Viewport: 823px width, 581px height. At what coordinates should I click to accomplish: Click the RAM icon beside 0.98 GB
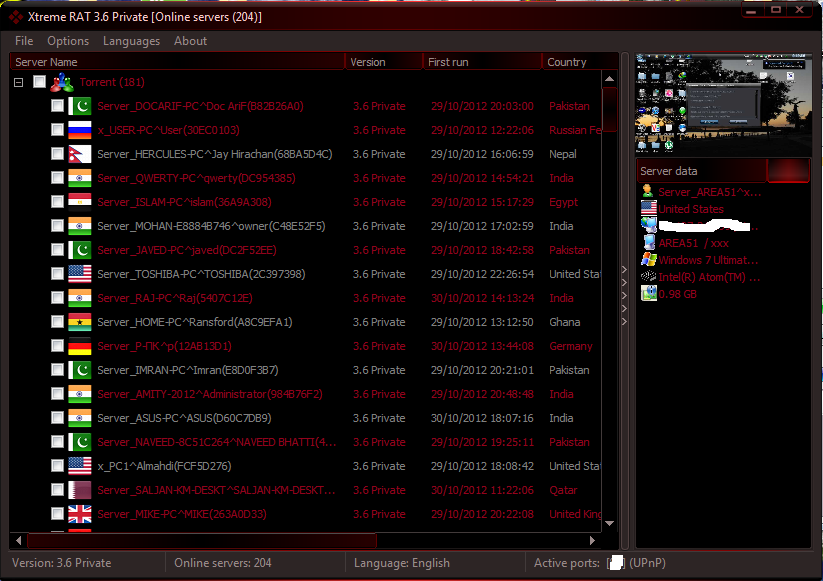[649, 293]
